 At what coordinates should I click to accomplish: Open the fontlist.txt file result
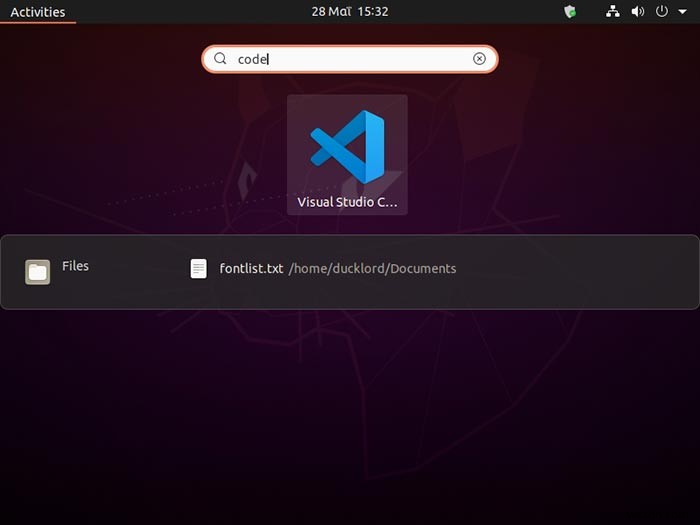[x=251, y=268]
